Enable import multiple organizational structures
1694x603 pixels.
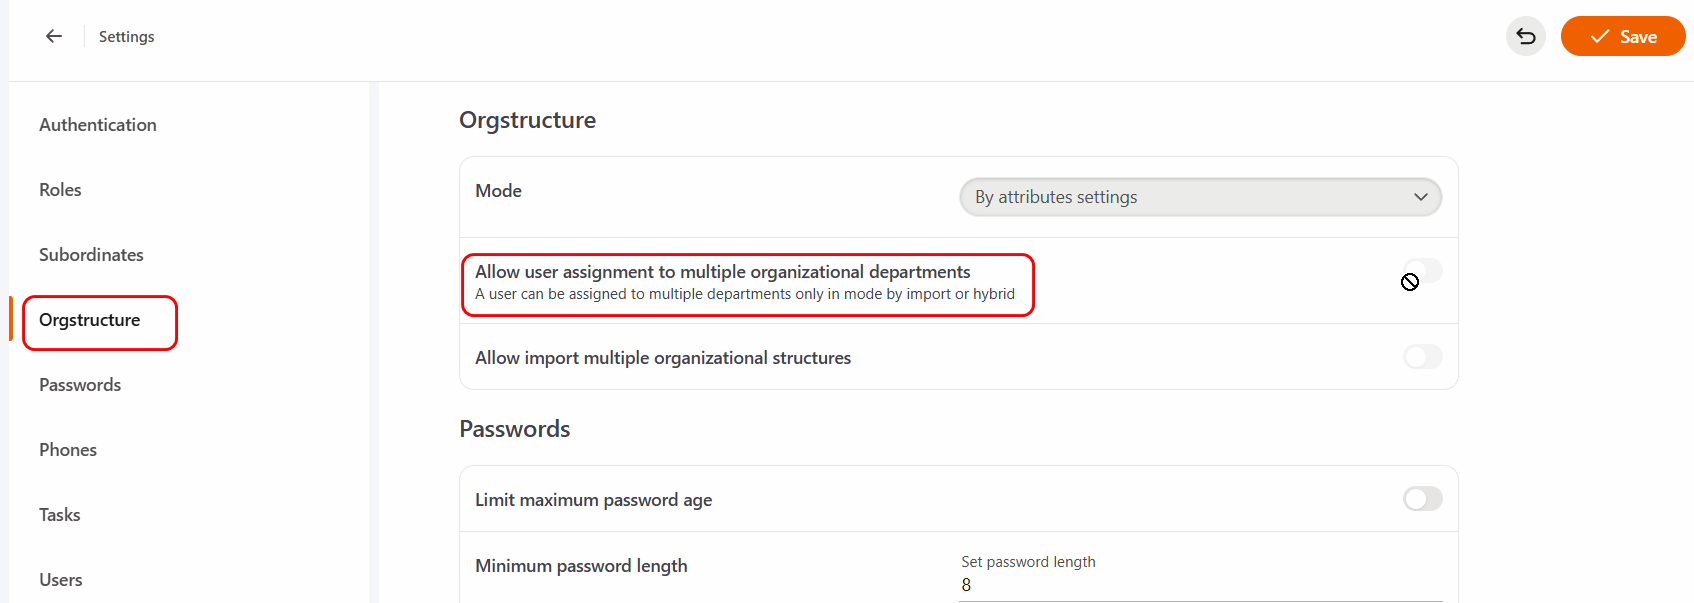pos(1422,357)
